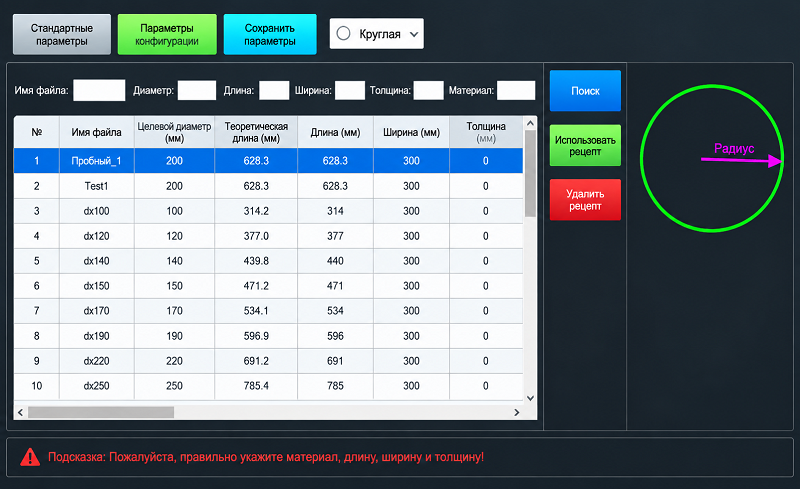This screenshot has width=800, height=489.
Task: Select the Пробный_1 recipe row
Action: click(x=268, y=161)
